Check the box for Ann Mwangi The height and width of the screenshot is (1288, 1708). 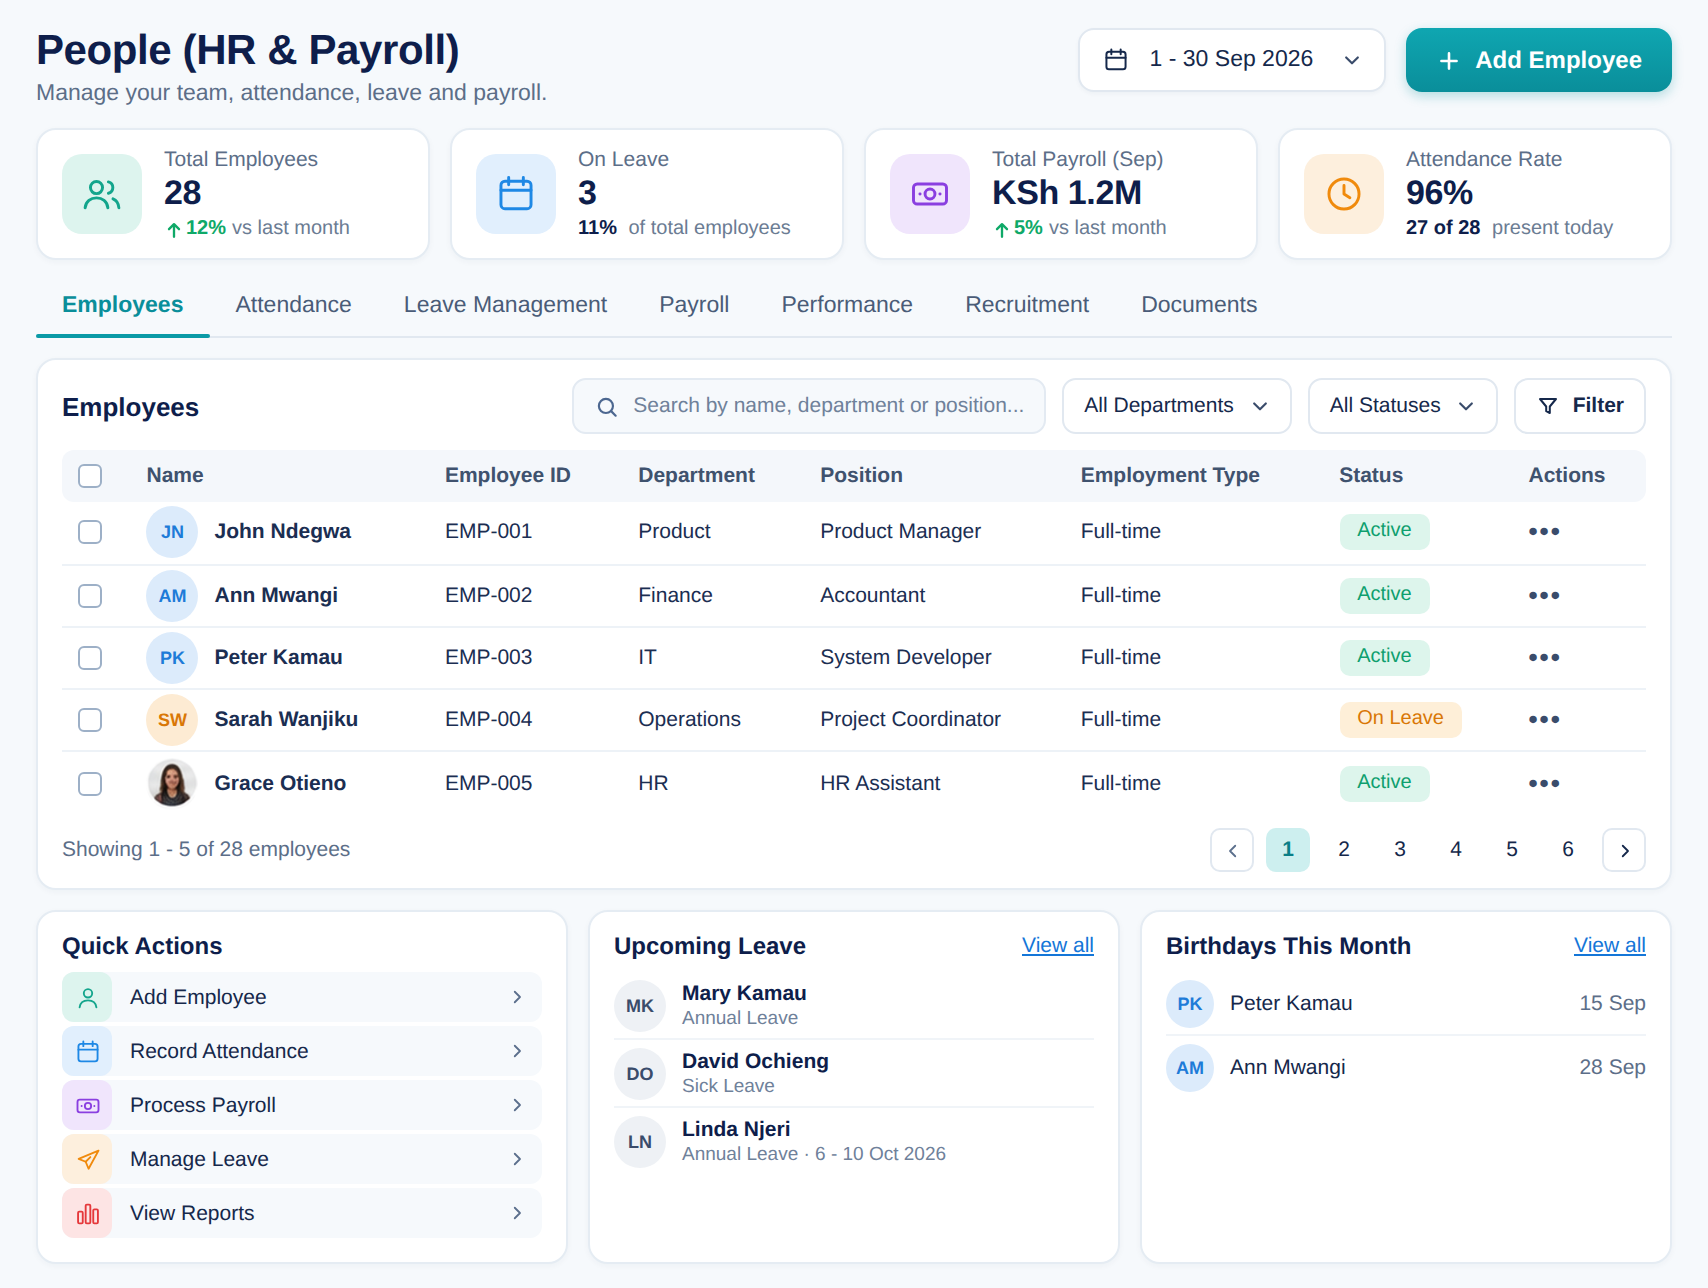pyautogui.click(x=90, y=596)
